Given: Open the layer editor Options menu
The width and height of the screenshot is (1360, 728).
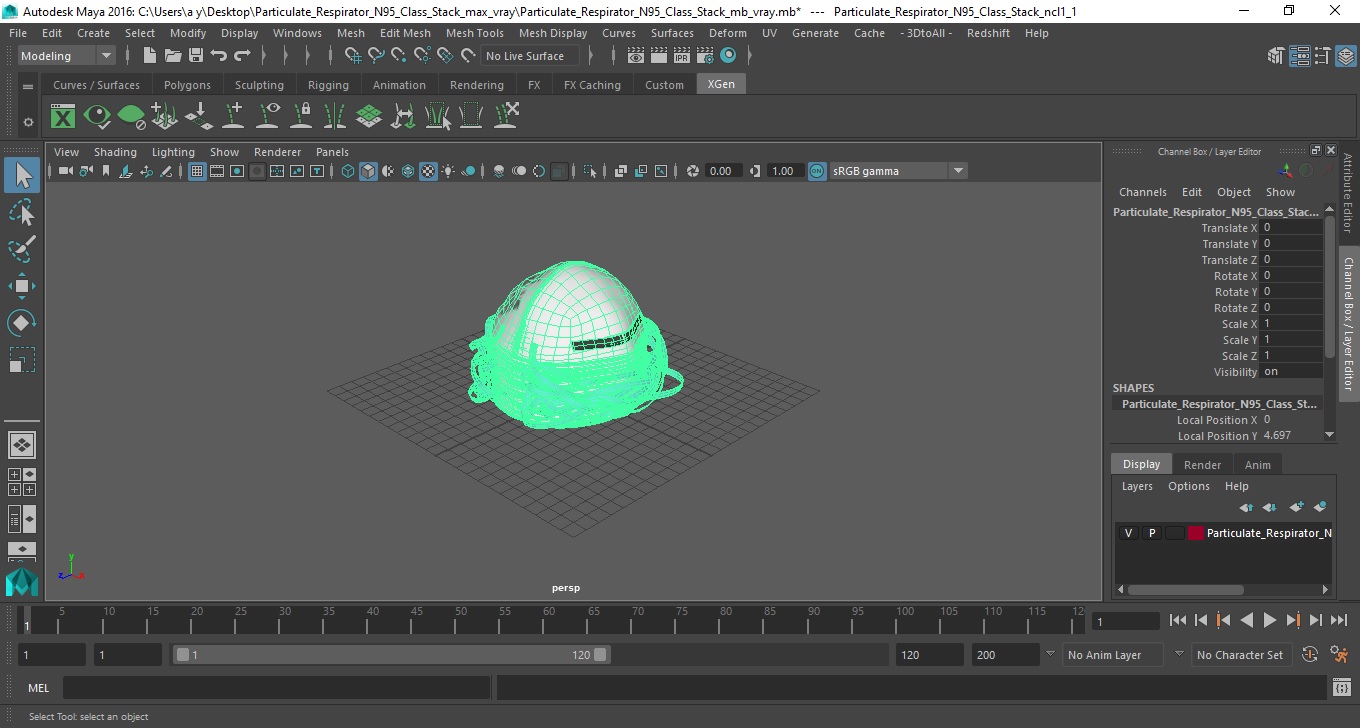Looking at the screenshot, I should [1189, 486].
